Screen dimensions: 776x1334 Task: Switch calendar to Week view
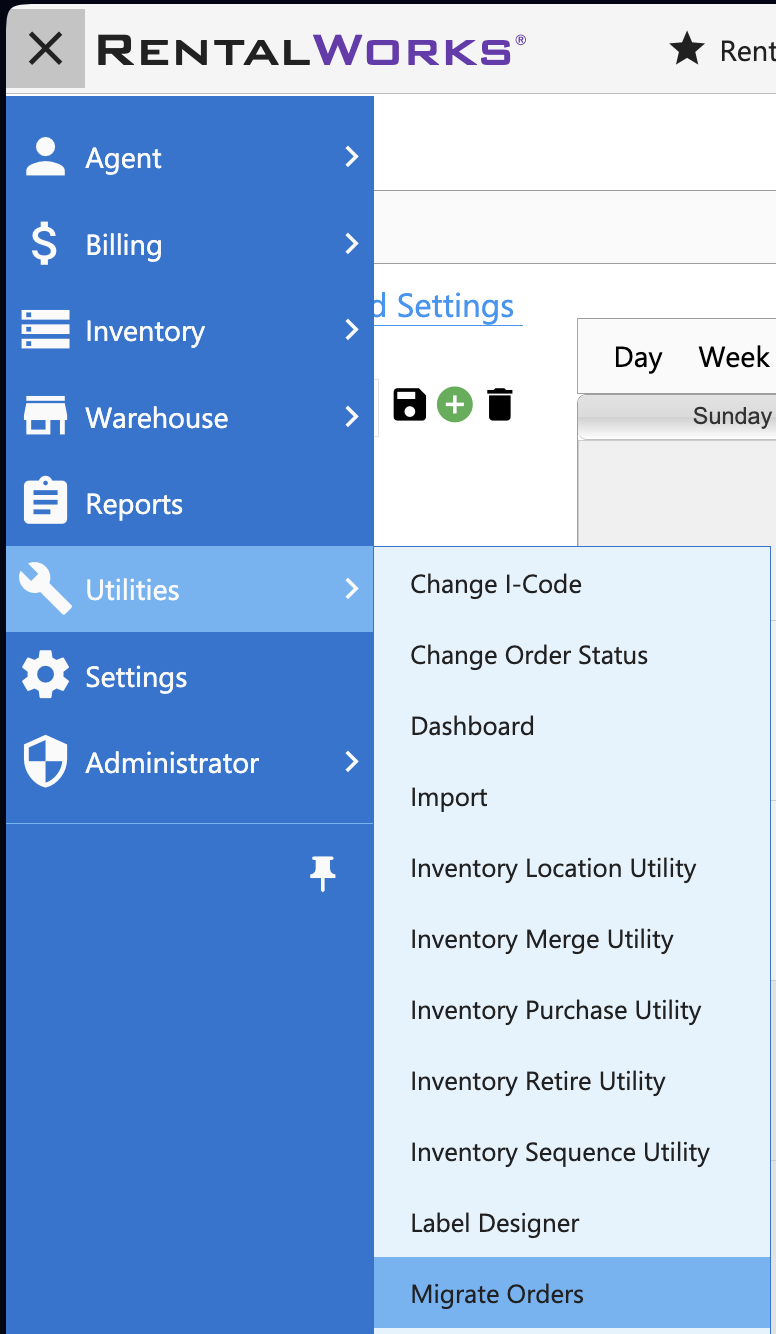[734, 357]
